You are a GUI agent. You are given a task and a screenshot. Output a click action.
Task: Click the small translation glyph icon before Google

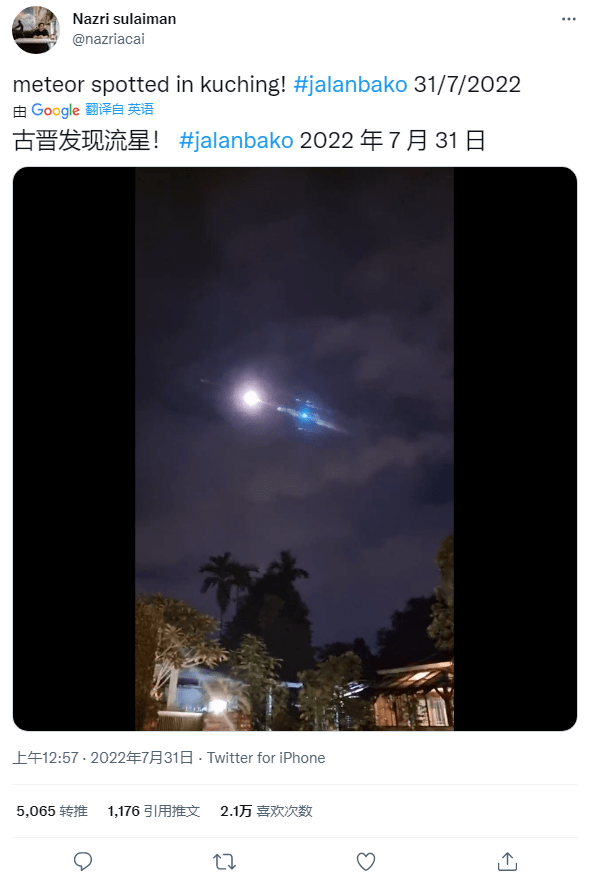pyautogui.click(x=20, y=112)
